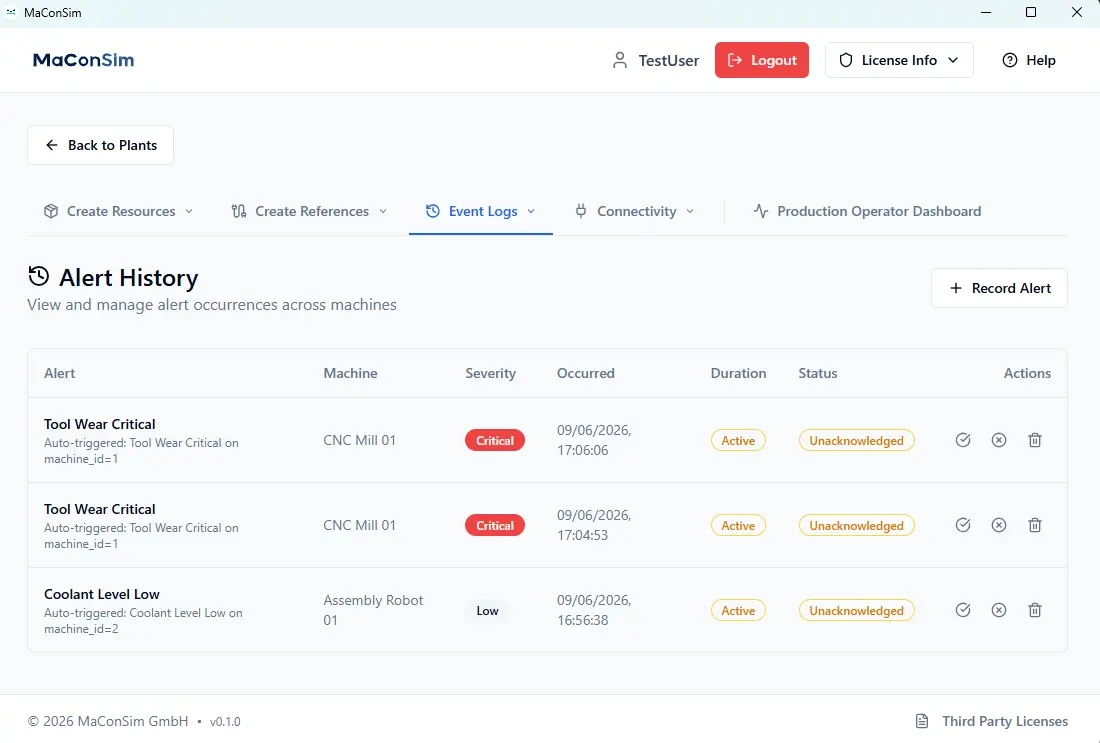Expand the Event Logs chevron
Viewport: 1100px width, 743px height.
[531, 211]
